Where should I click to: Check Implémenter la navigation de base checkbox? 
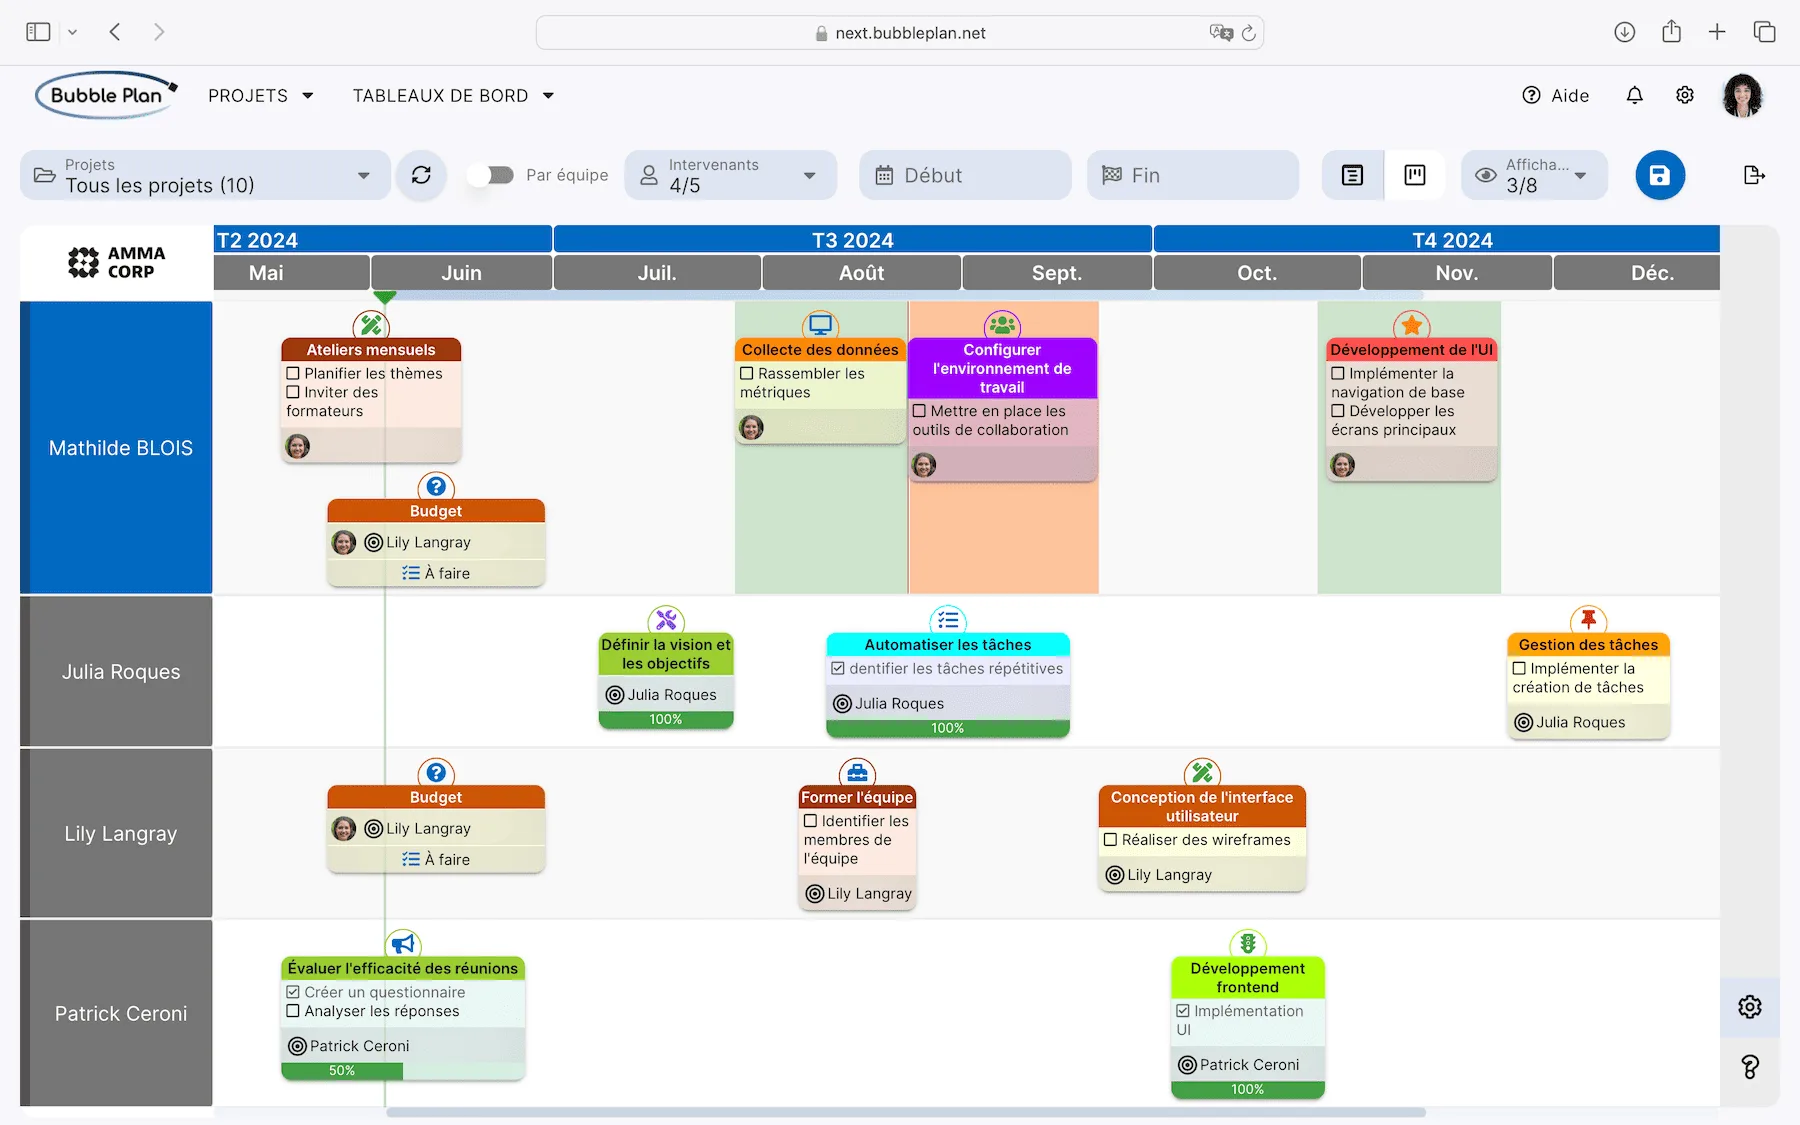pos(1338,373)
